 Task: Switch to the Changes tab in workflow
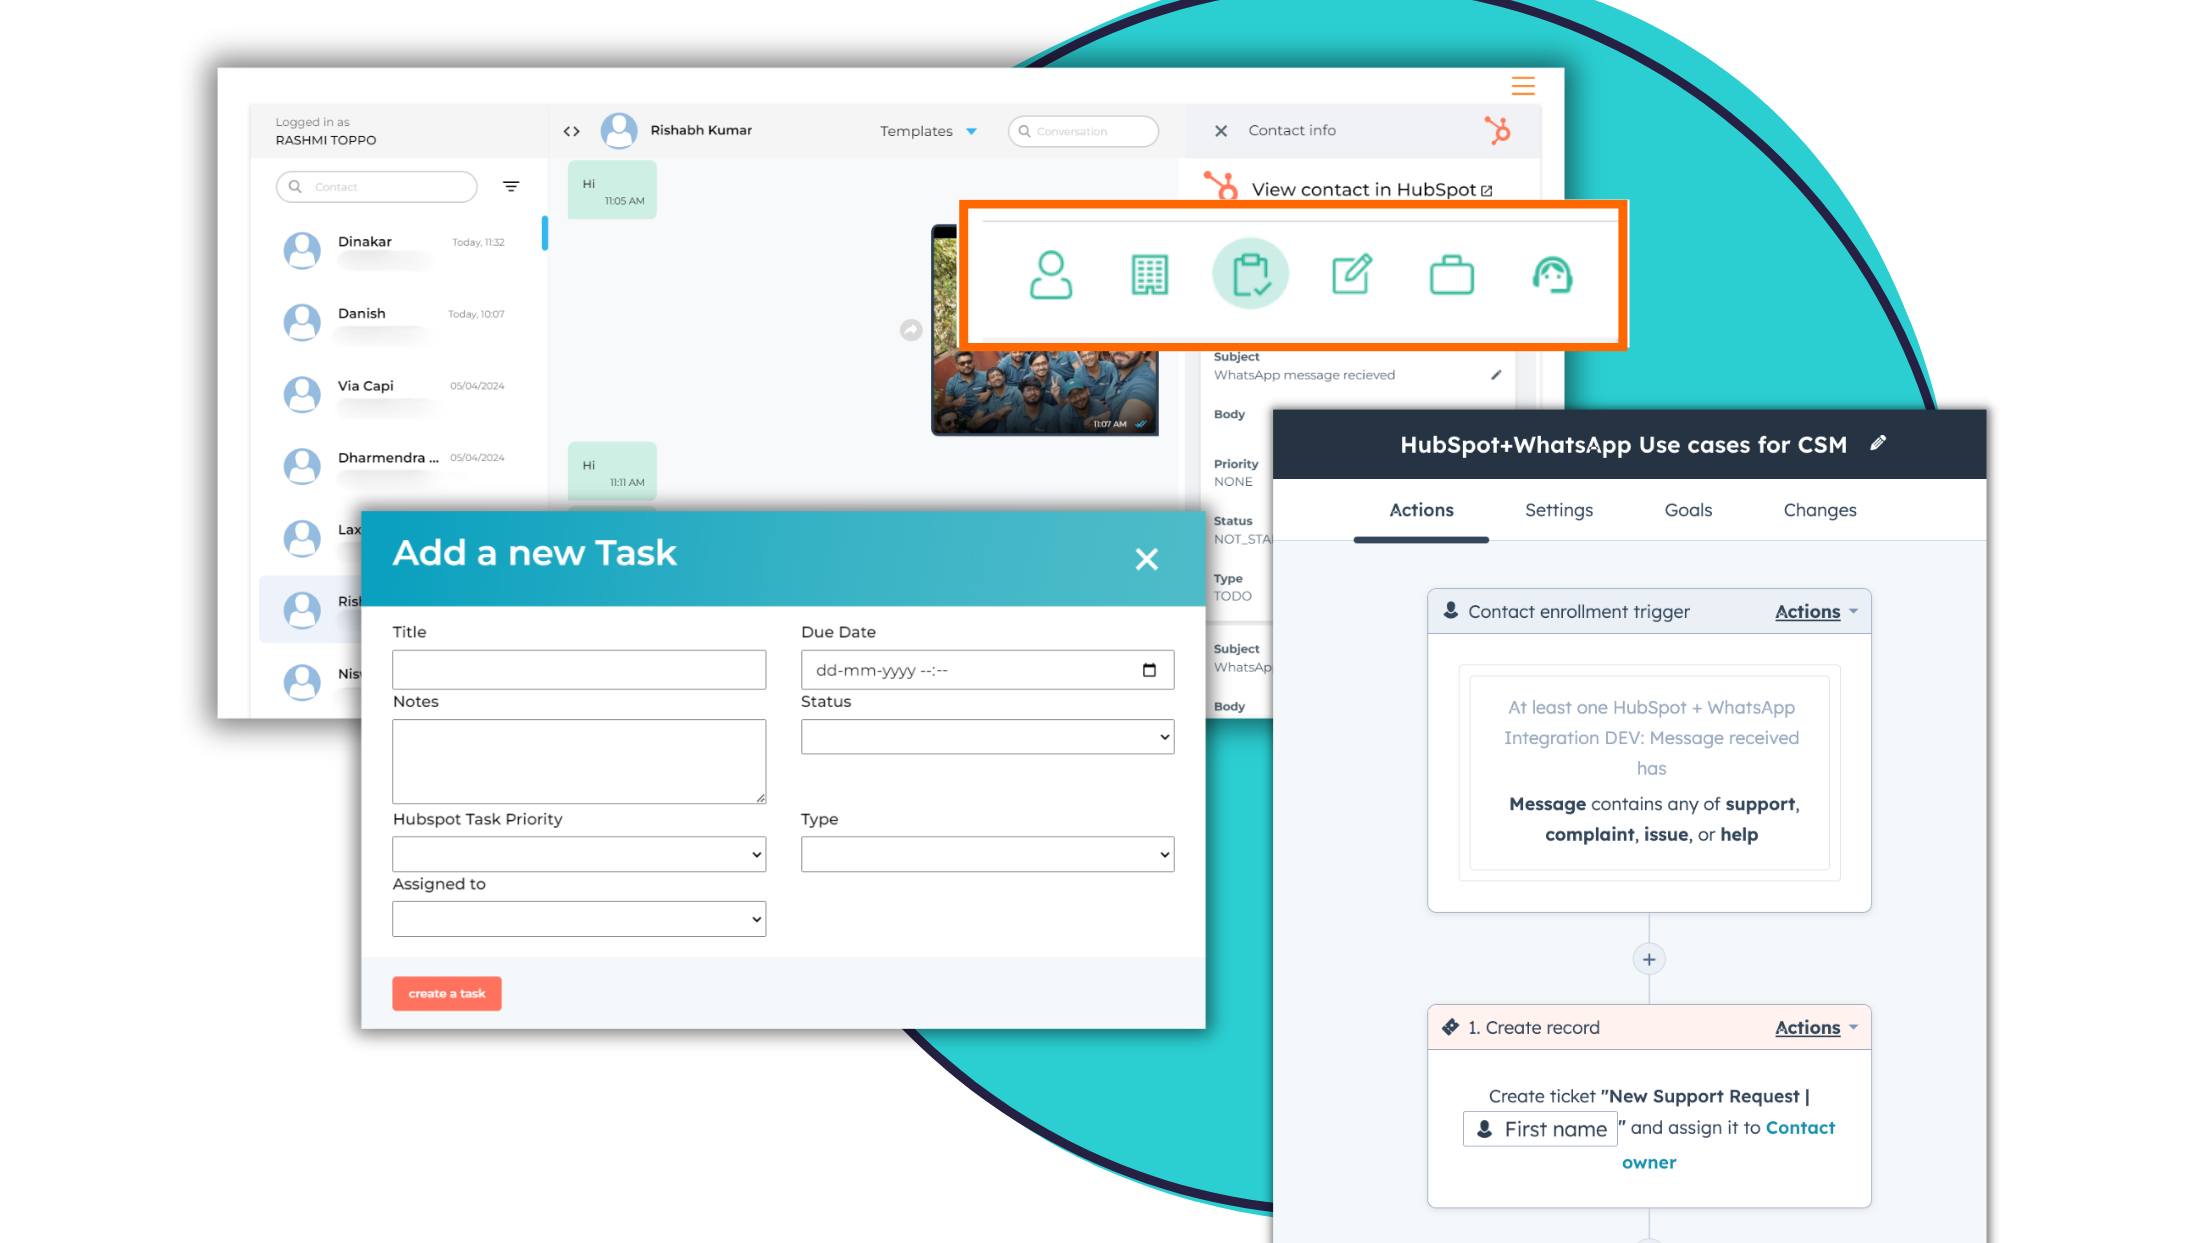[1820, 510]
